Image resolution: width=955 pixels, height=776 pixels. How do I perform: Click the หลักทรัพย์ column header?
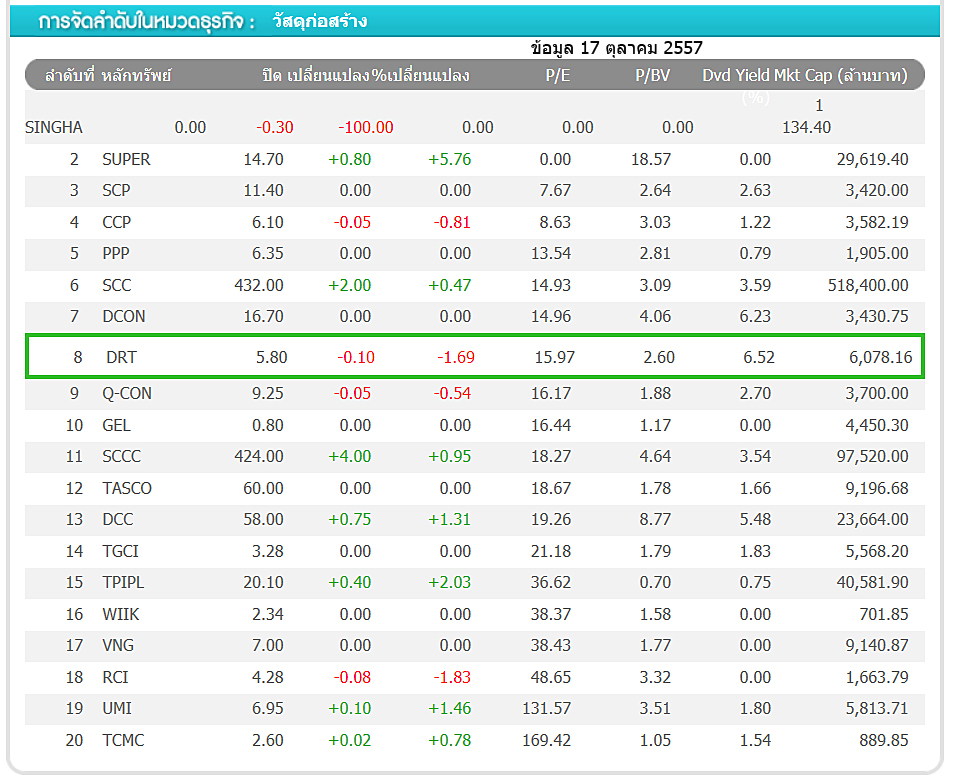click(x=137, y=76)
